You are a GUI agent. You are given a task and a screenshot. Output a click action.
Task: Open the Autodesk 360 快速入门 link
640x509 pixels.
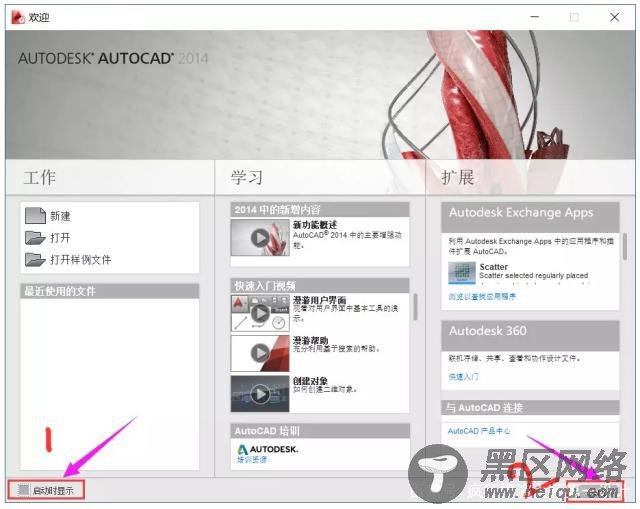point(463,377)
